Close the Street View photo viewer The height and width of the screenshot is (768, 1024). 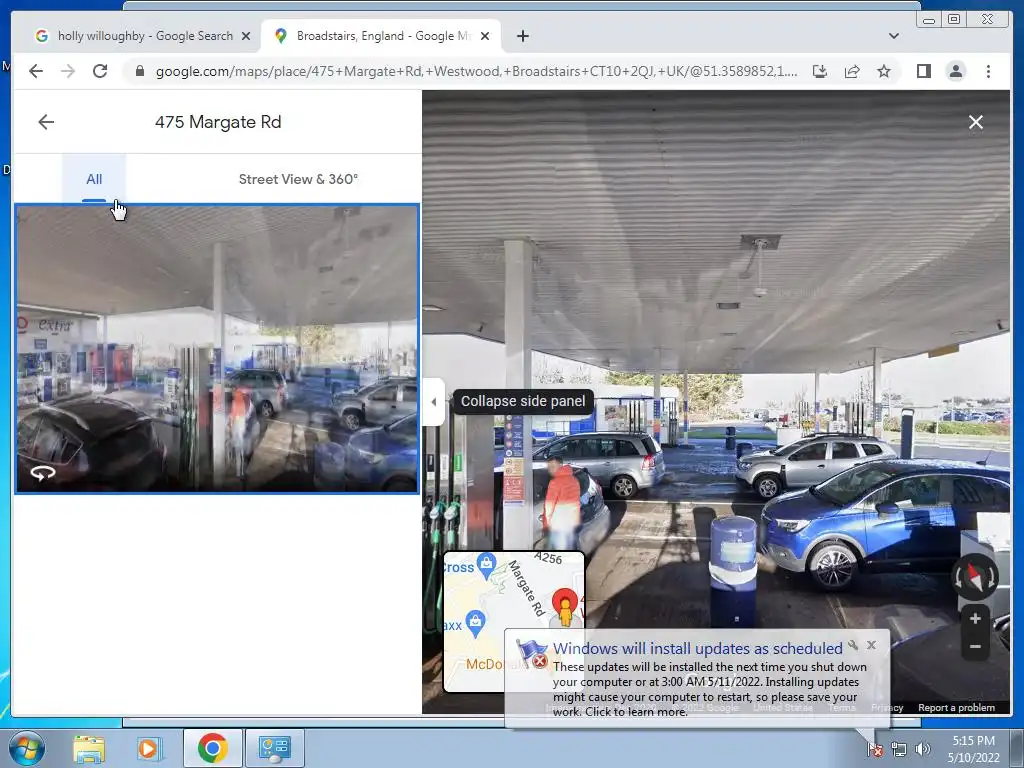pyautogui.click(x=976, y=122)
